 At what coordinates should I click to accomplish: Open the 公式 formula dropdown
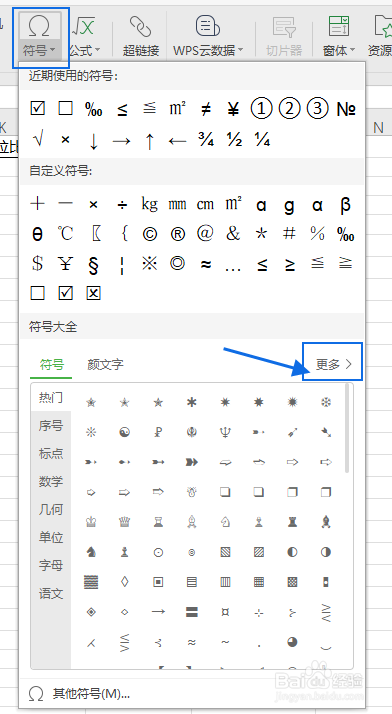tap(84, 37)
